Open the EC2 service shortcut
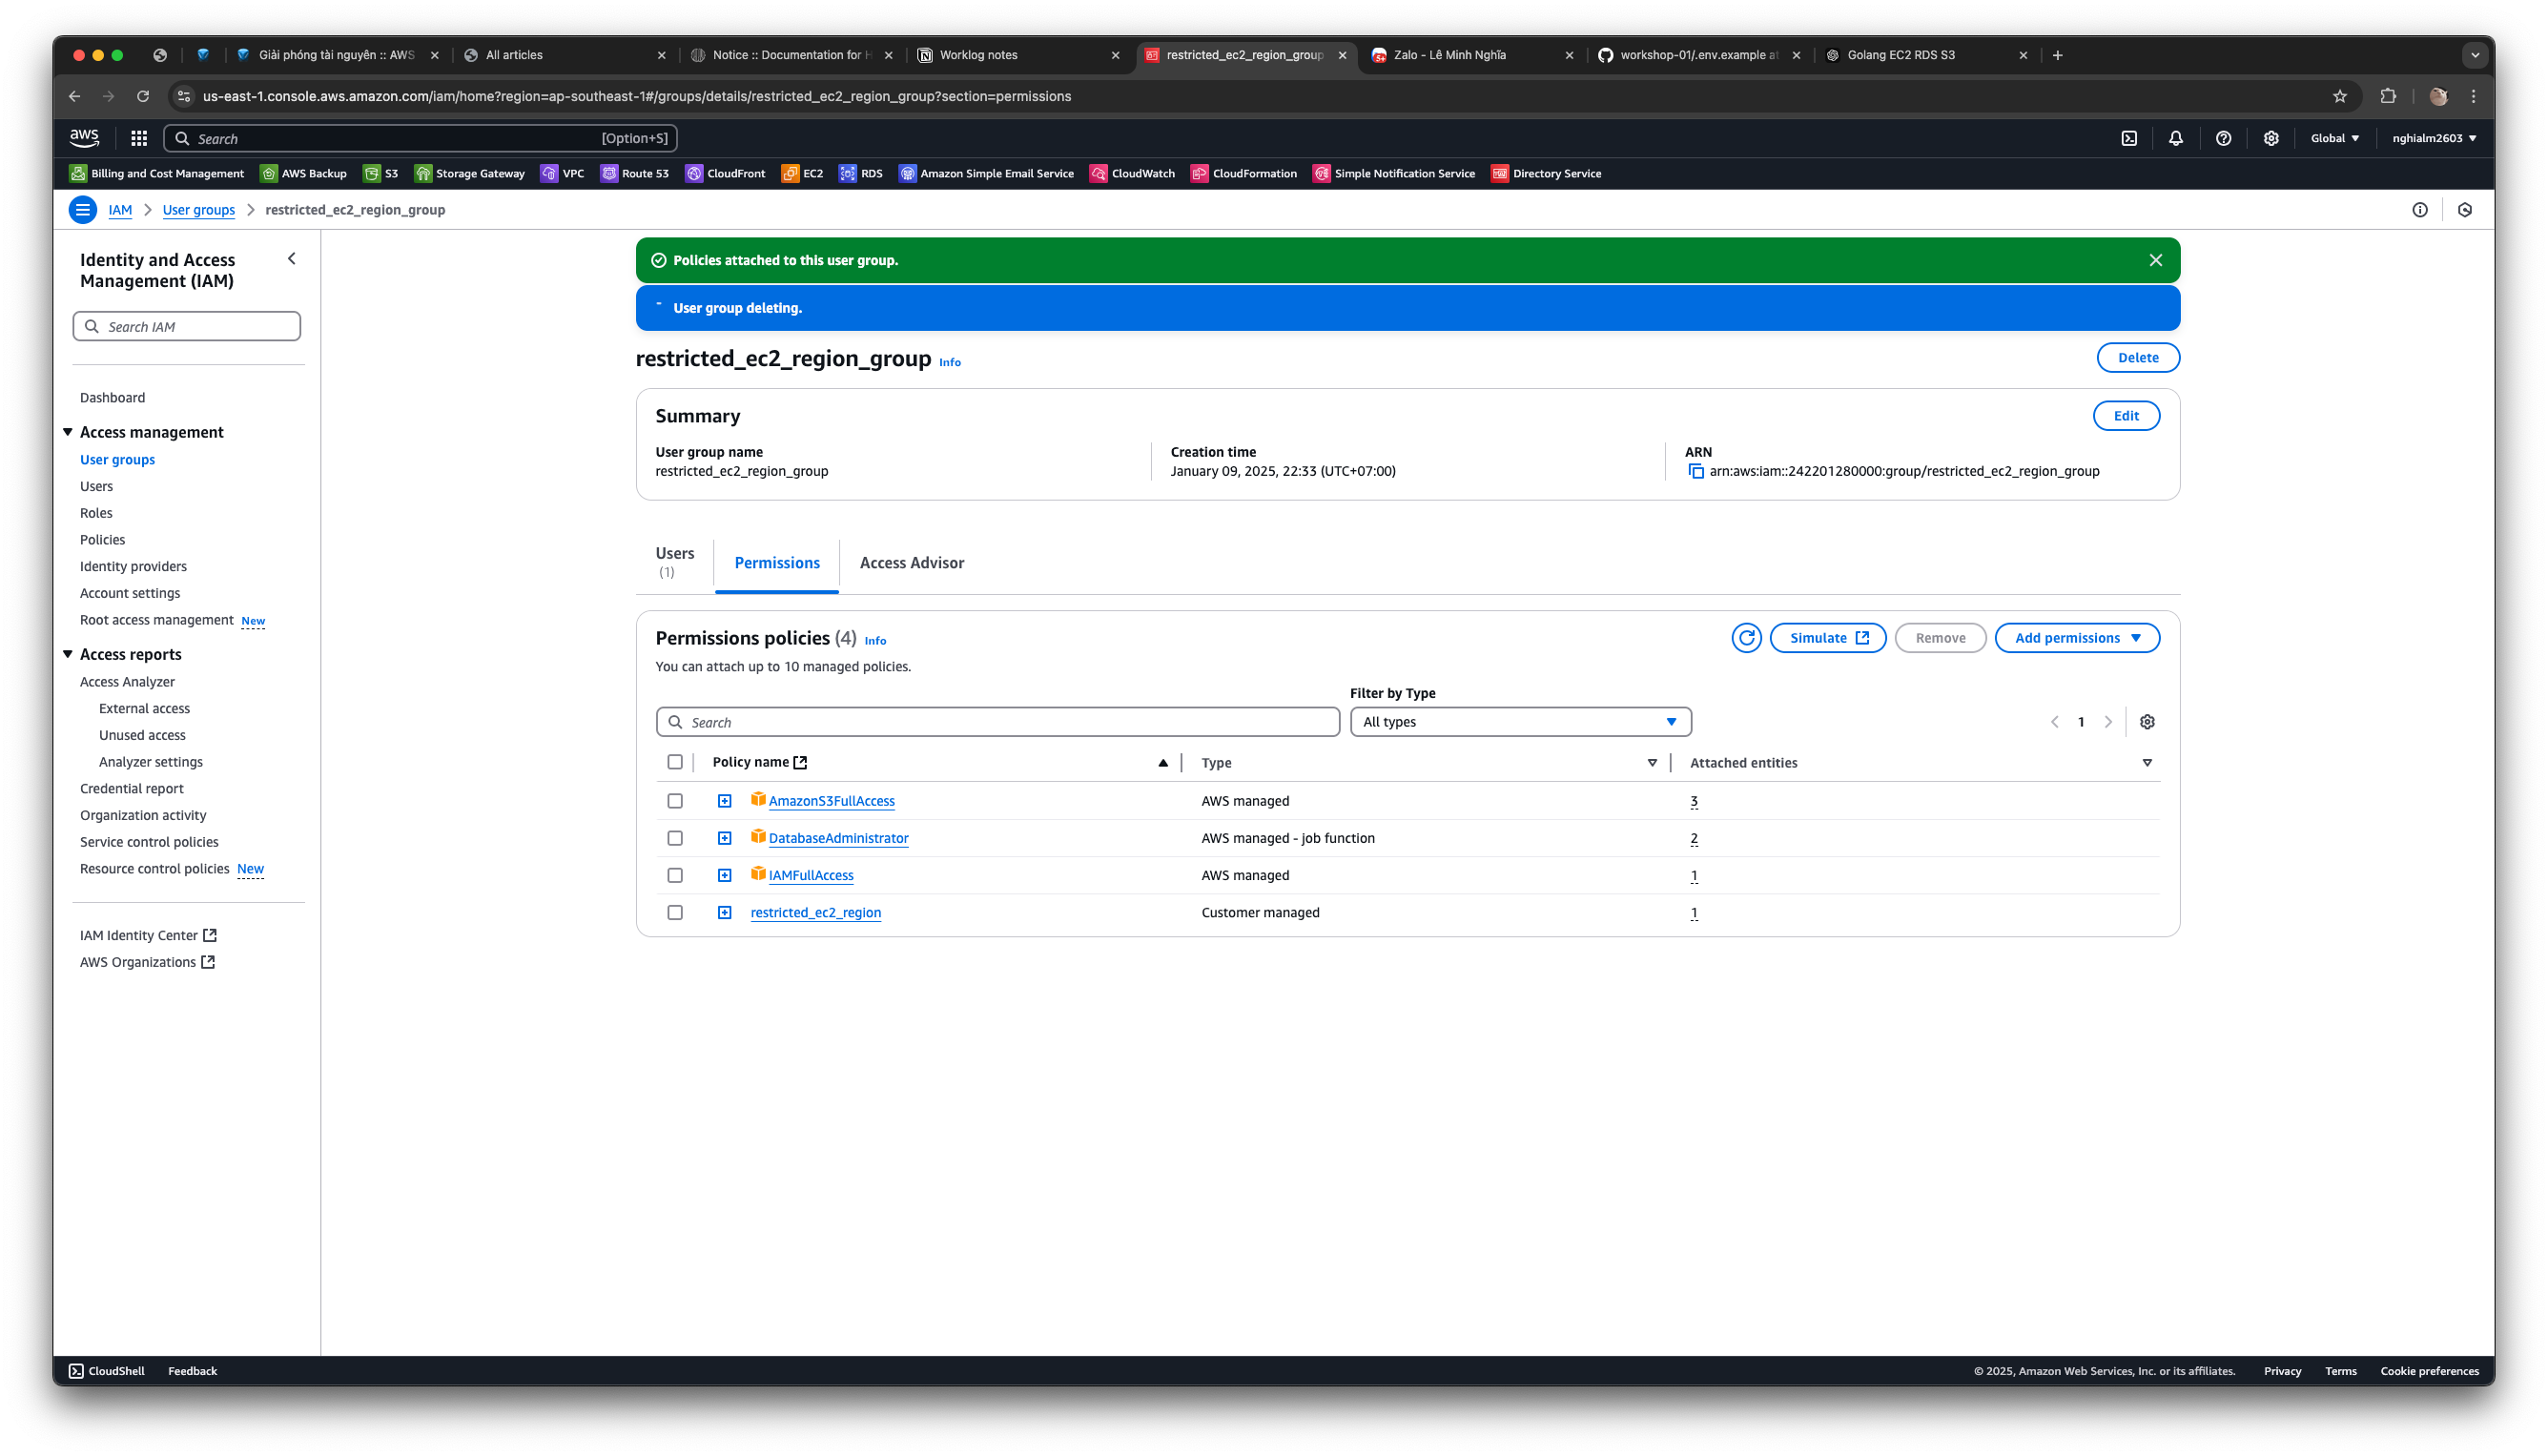2548x1456 pixels. (803, 173)
